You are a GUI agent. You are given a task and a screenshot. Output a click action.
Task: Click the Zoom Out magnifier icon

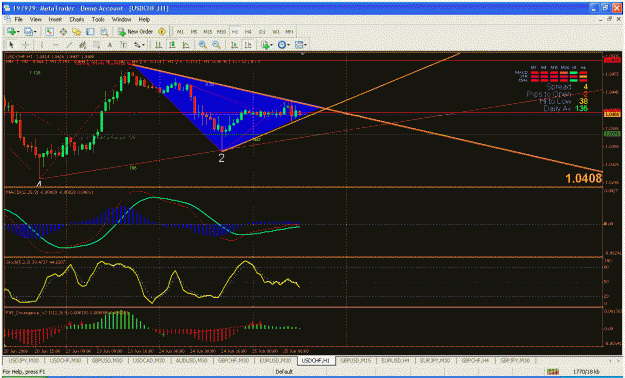(216, 45)
